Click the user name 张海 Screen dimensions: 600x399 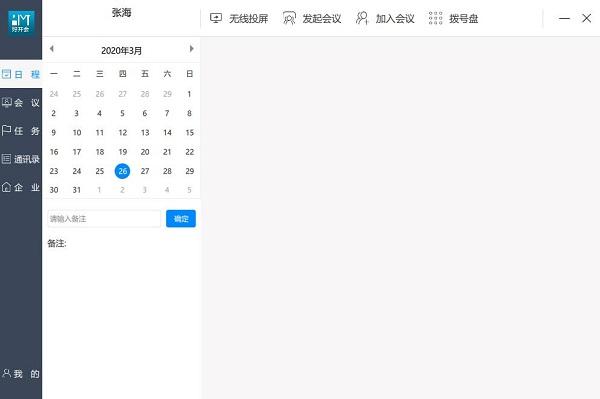tap(122, 13)
